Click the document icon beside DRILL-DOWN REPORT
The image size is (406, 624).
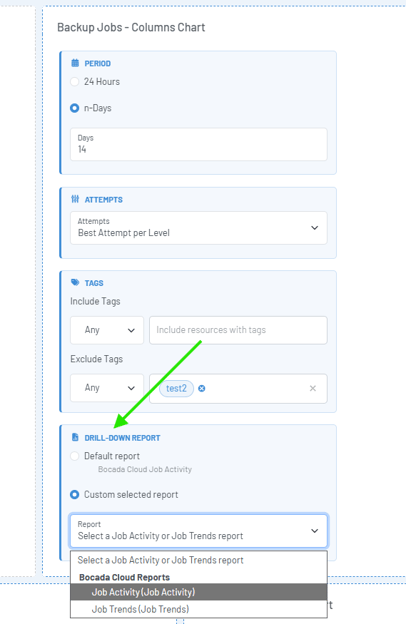(x=75, y=437)
